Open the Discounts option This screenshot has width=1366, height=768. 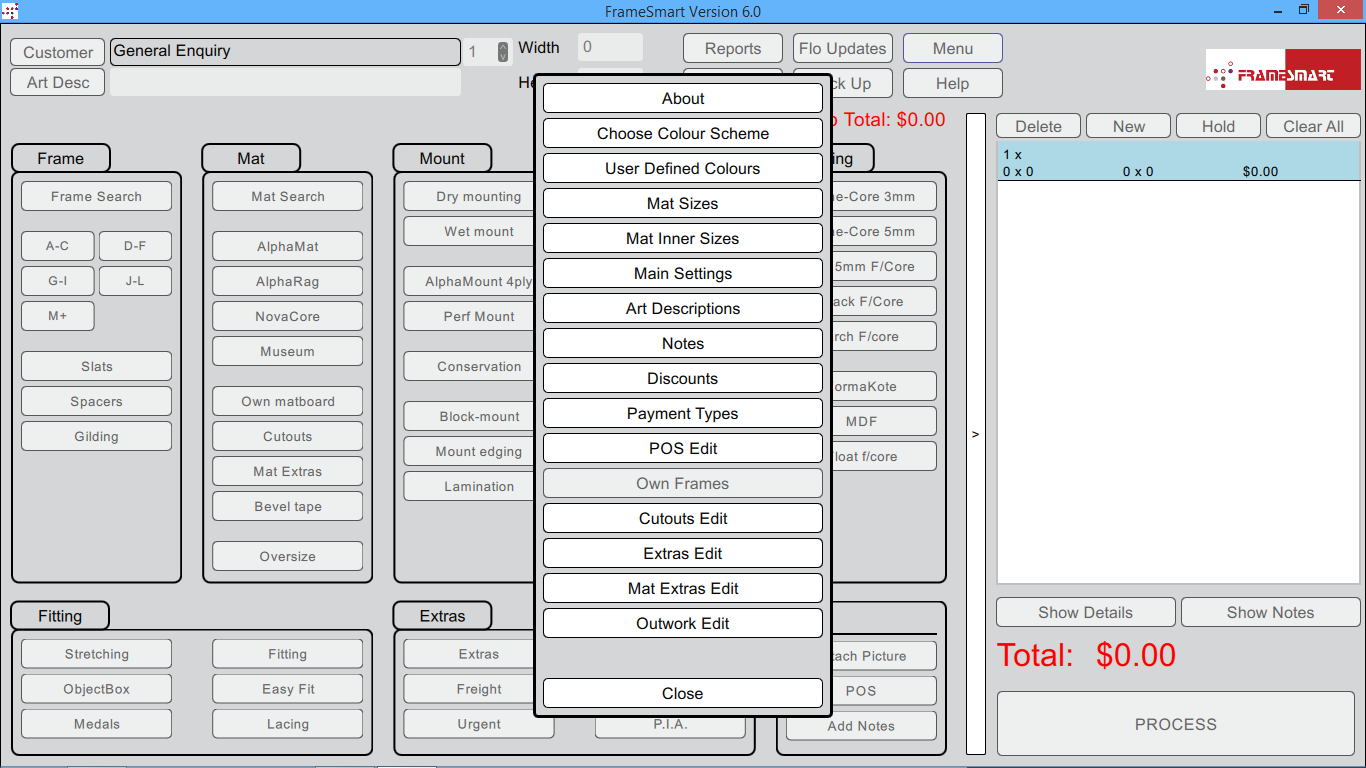point(683,378)
